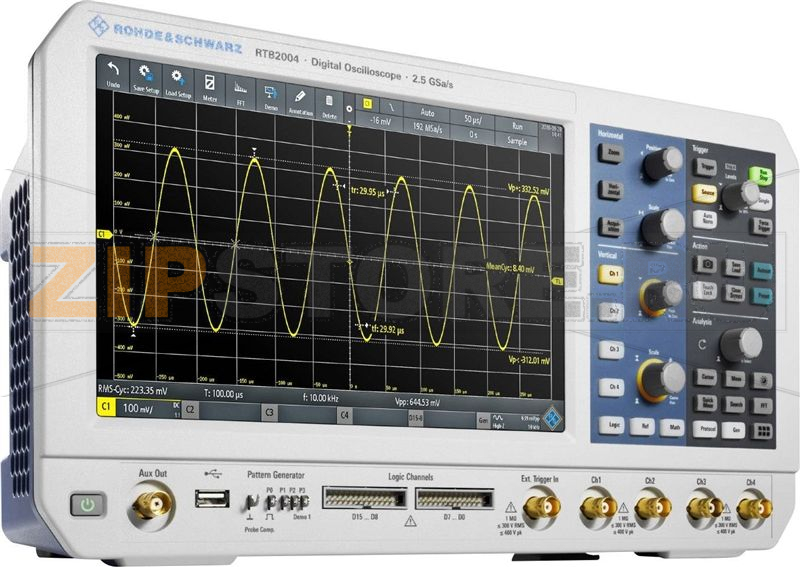Select the D15-8 logic tab
This screenshot has width=800, height=567.
tap(416, 418)
